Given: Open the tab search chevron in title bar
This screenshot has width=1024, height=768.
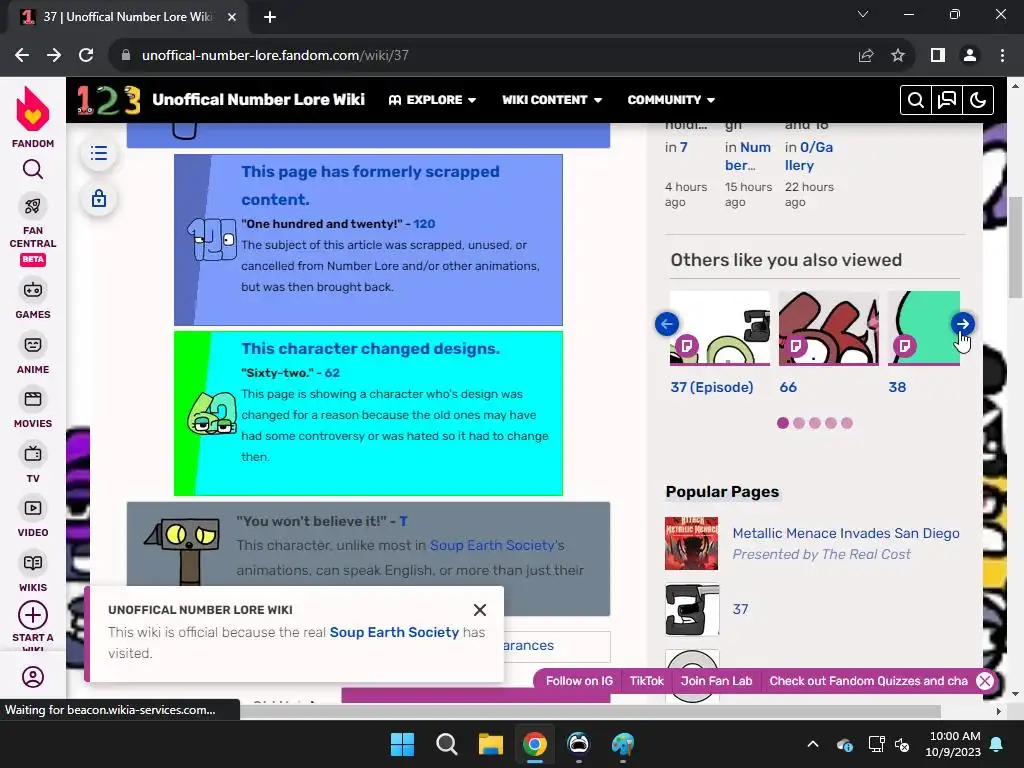Looking at the screenshot, I should tap(863, 14).
